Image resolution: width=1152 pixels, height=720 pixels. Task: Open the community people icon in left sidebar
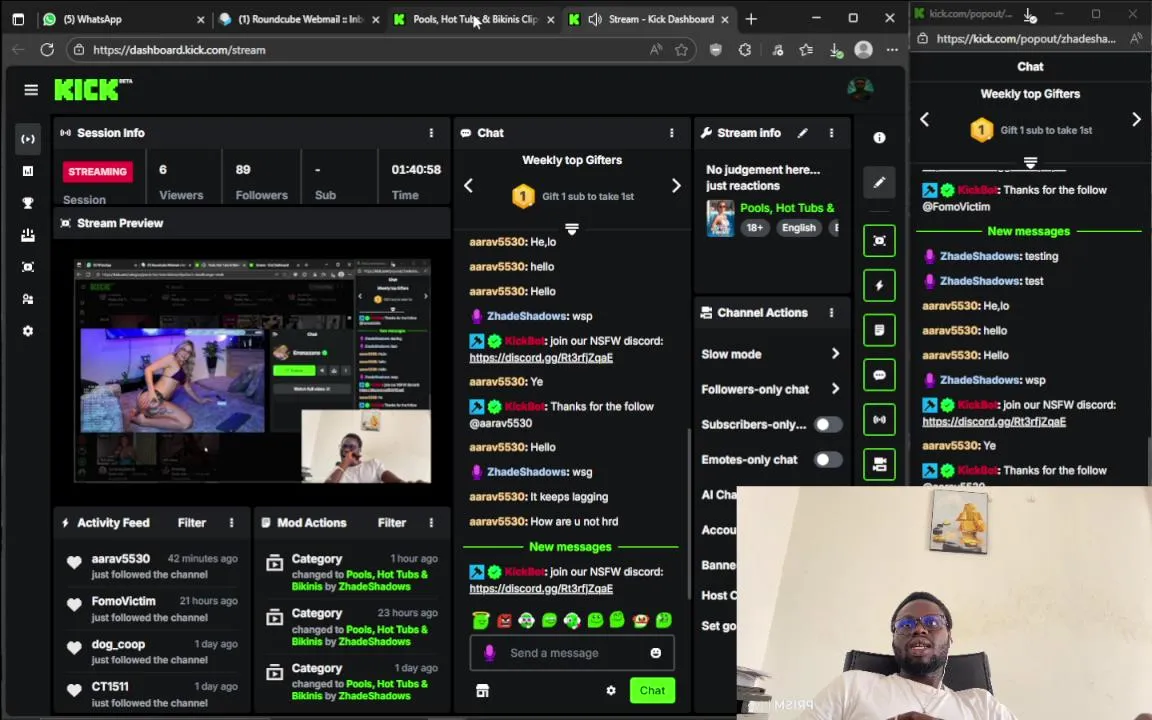tap(28, 299)
